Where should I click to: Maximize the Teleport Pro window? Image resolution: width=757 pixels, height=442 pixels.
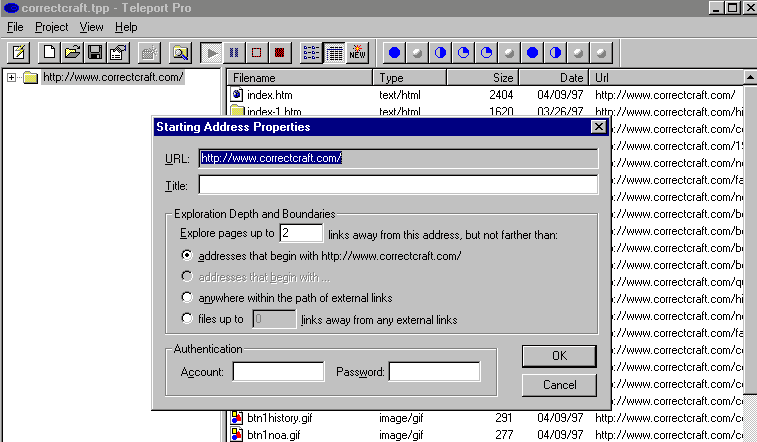[x=732, y=8]
